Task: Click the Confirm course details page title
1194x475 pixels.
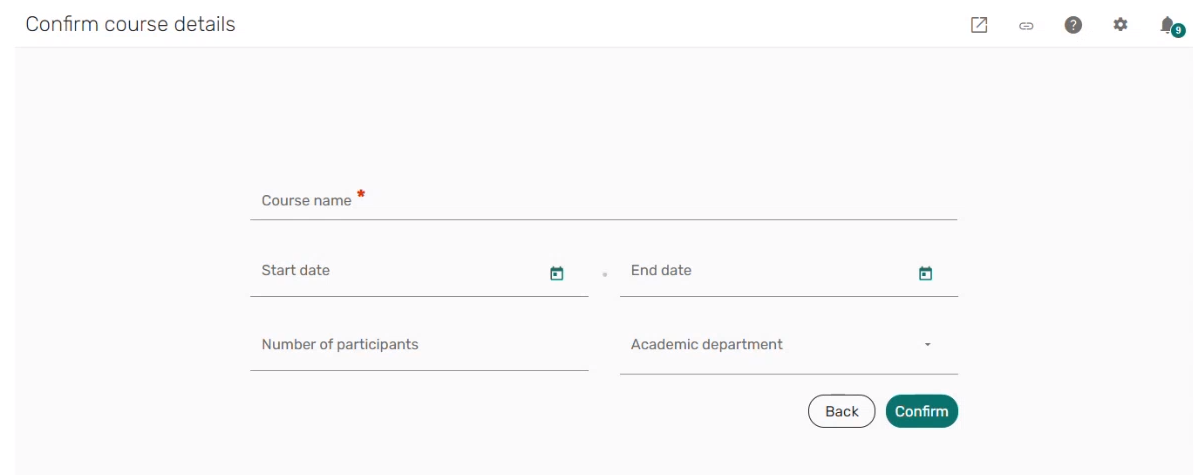Action: (x=130, y=24)
